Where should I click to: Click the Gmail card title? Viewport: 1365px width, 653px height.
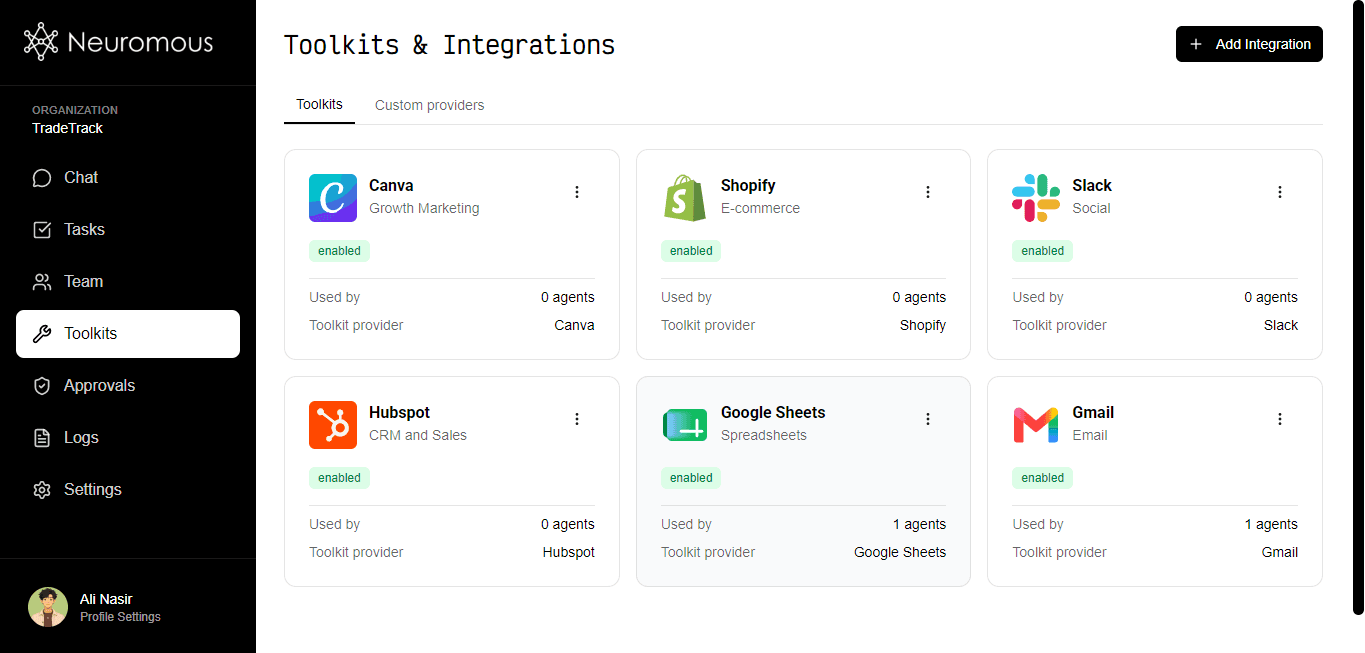1093,412
